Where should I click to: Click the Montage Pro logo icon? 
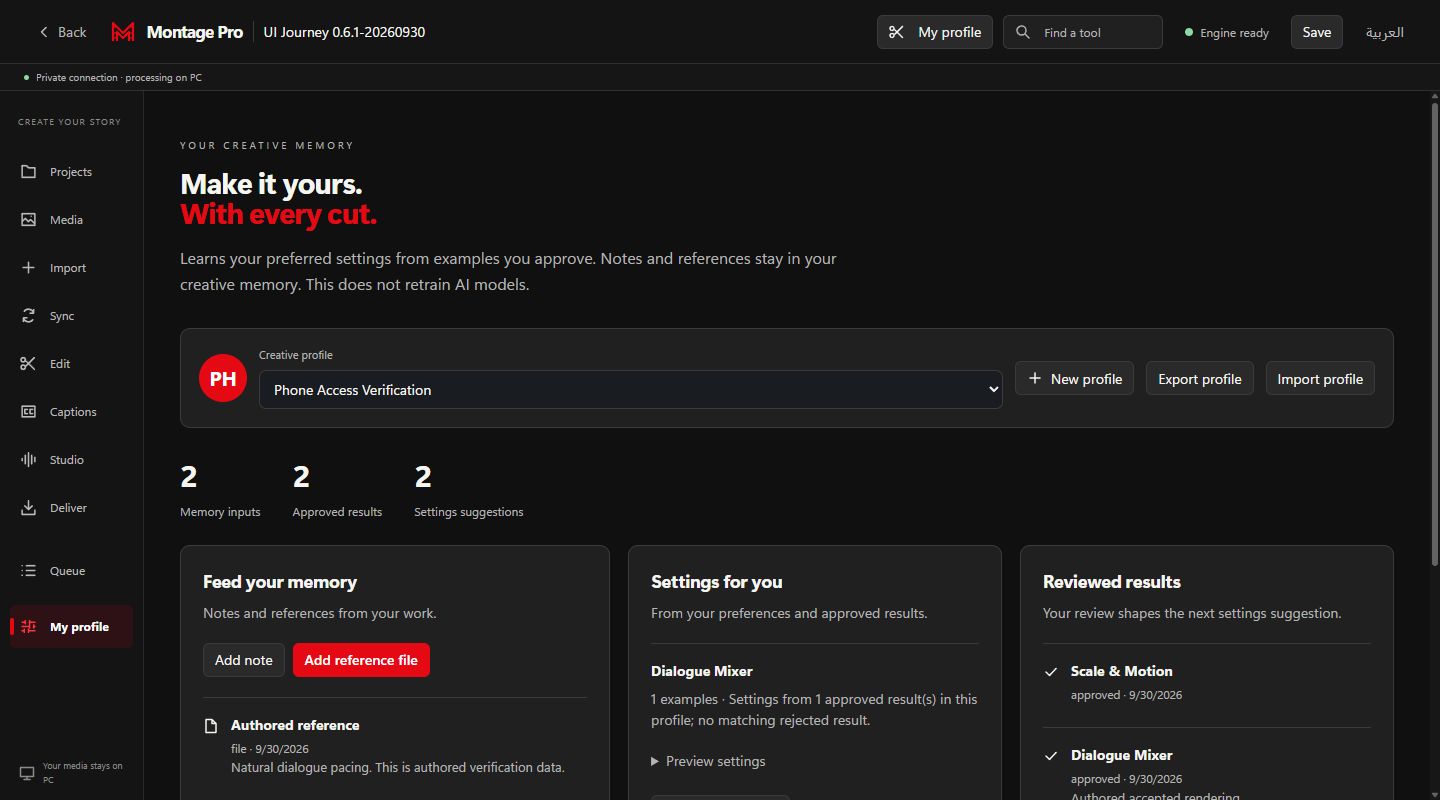click(123, 32)
